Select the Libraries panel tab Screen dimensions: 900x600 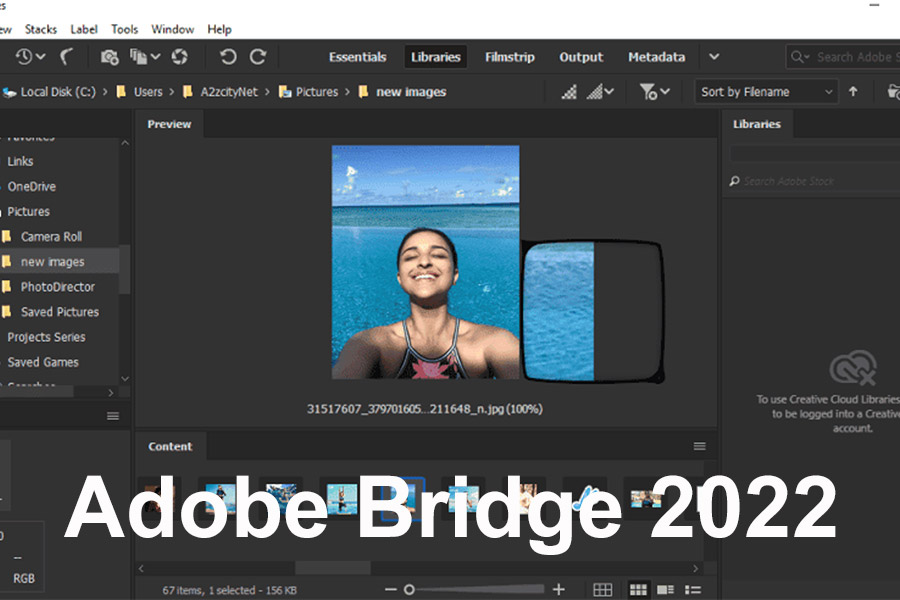tap(757, 124)
